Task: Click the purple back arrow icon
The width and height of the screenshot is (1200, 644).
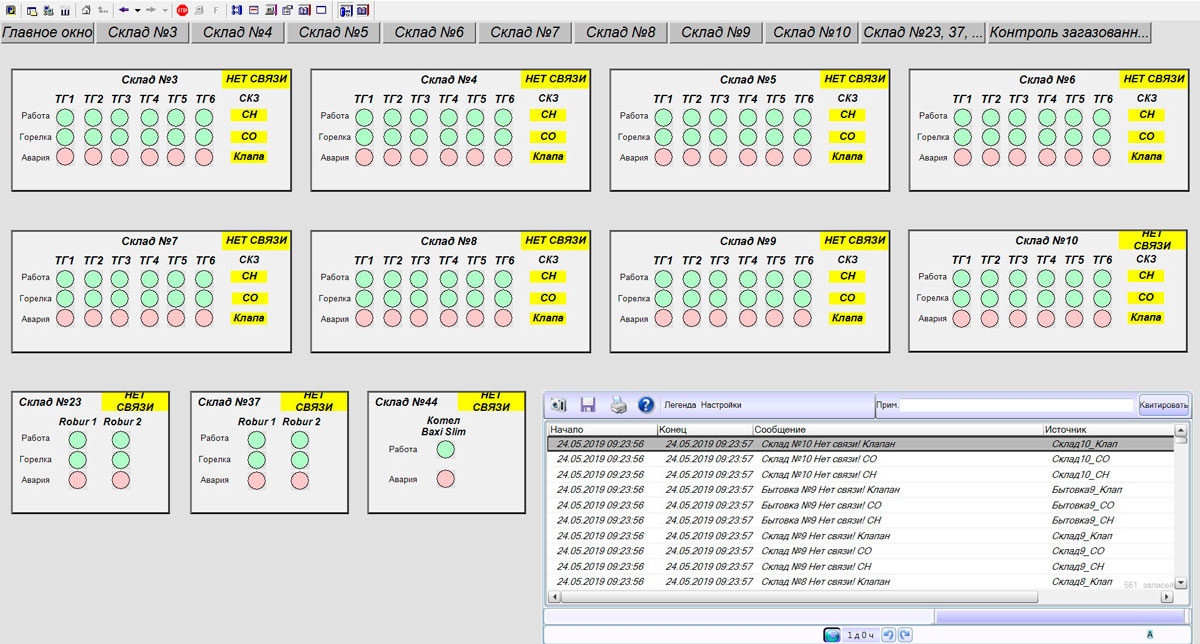Action: point(123,10)
